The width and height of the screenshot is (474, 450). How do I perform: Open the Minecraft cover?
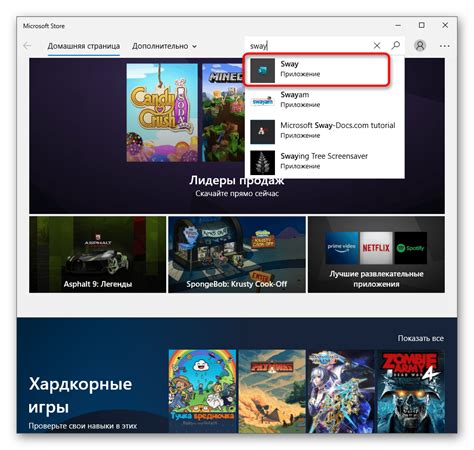223,113
